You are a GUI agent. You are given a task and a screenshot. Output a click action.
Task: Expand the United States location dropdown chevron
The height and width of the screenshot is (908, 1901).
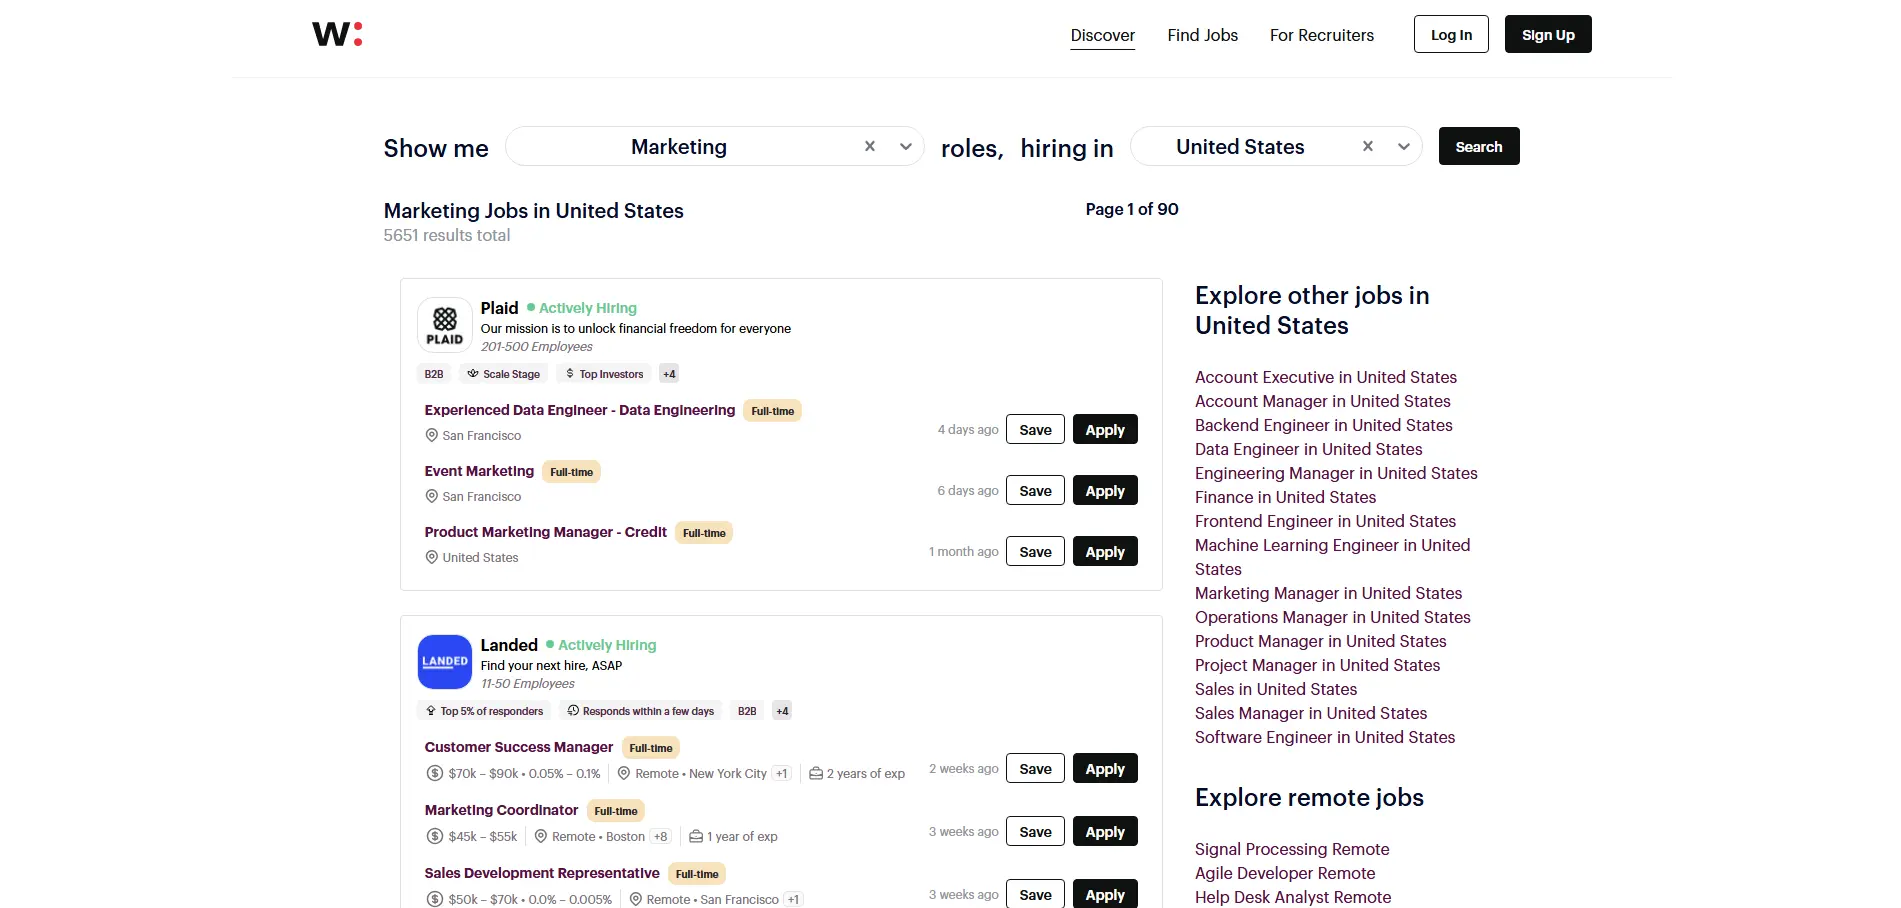(1404, 146)
